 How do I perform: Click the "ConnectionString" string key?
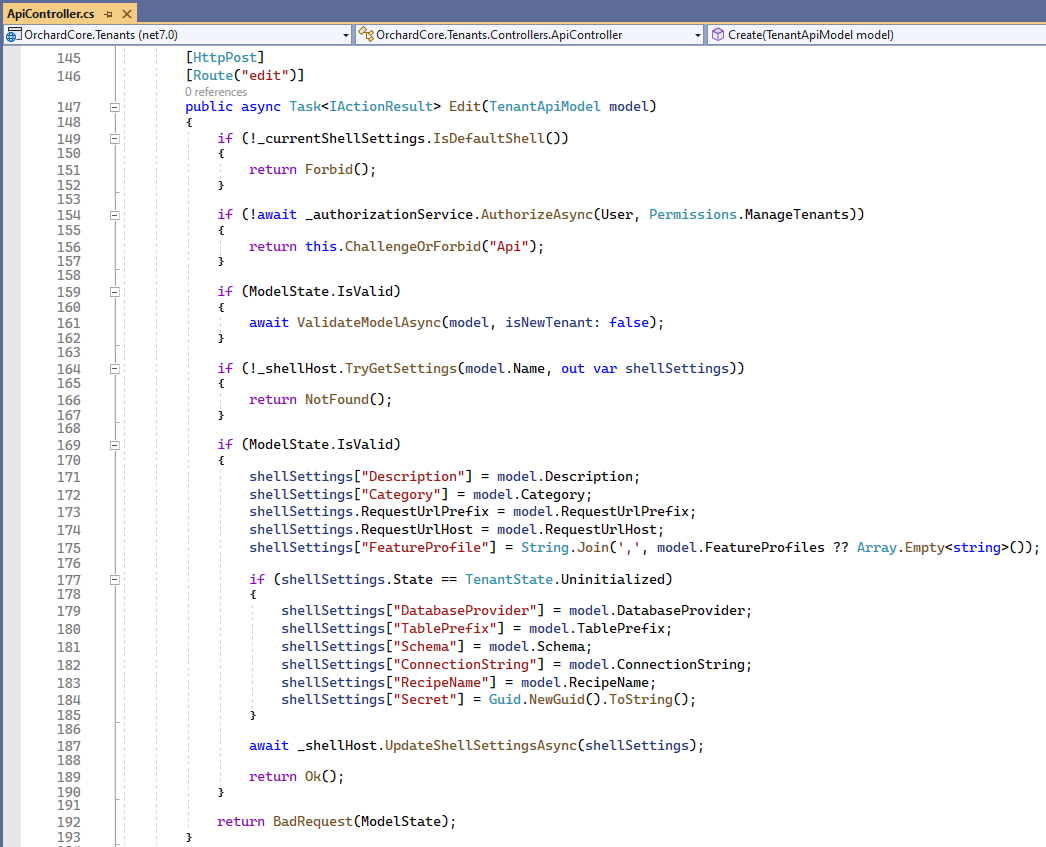[464, 665]
